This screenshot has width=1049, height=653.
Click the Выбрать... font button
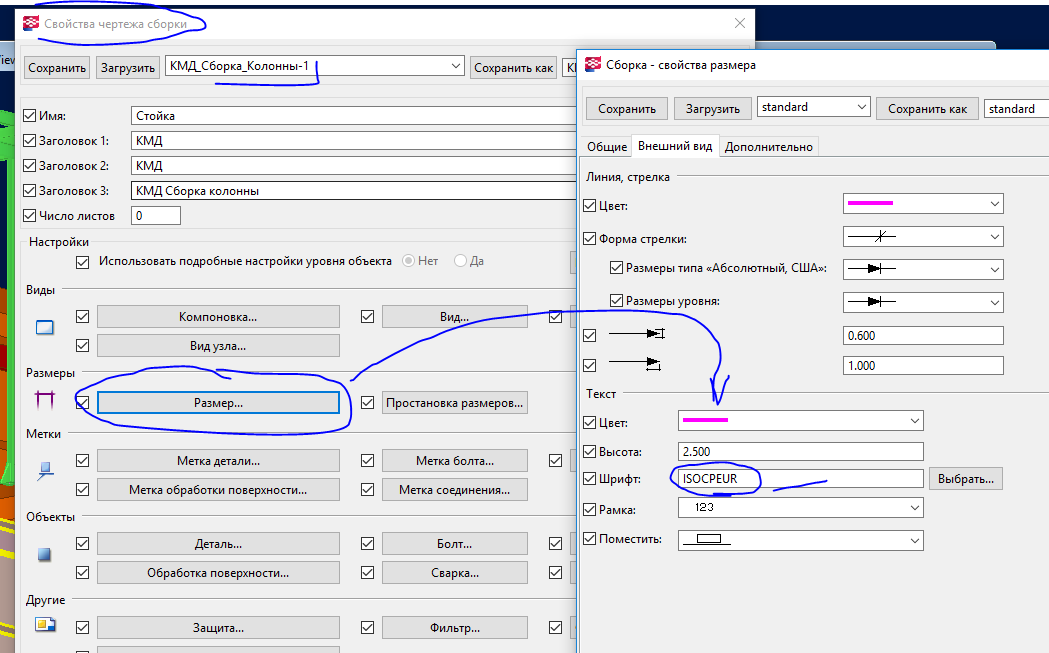(x=966, y=479)
